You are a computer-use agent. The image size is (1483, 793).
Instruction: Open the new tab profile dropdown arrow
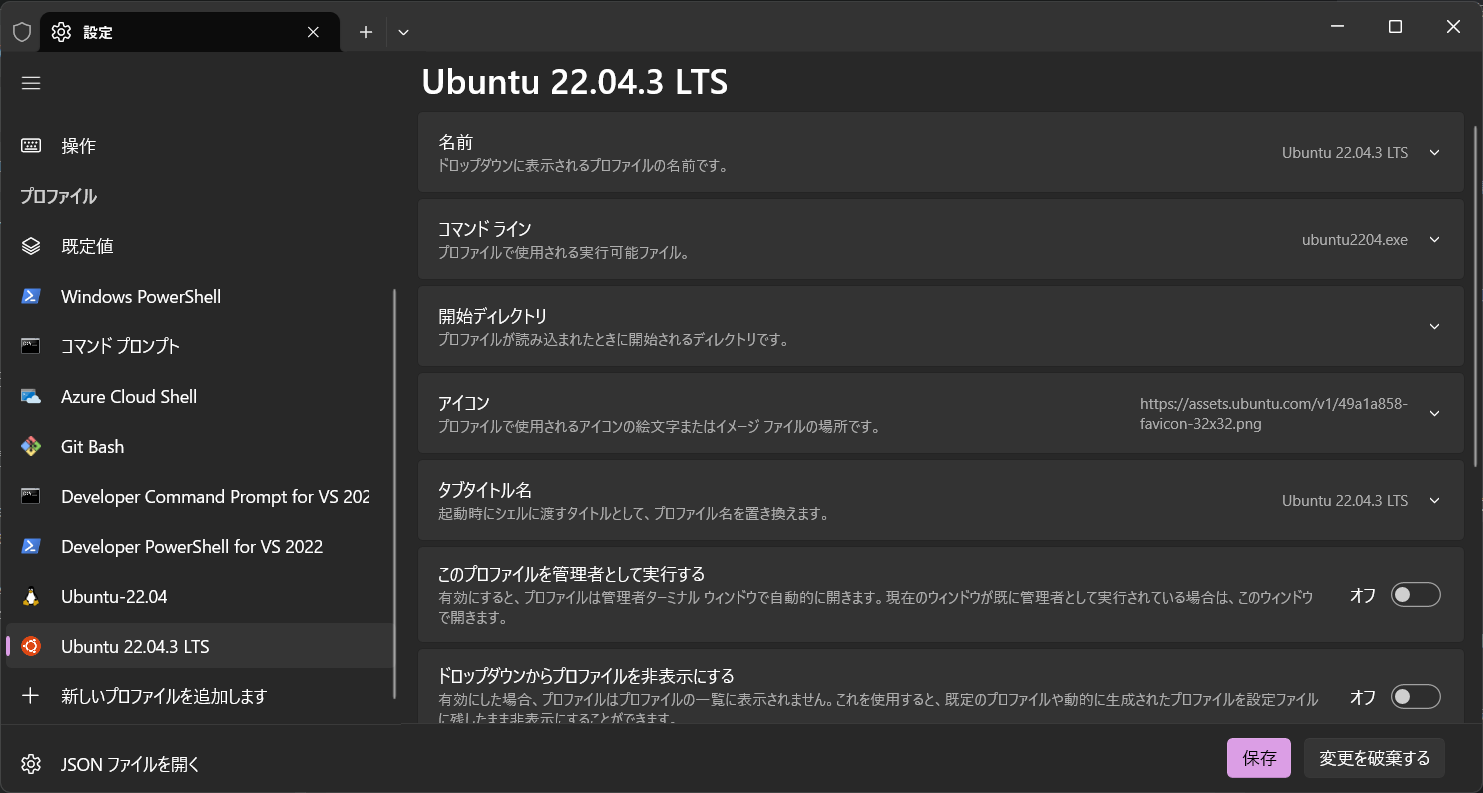403,32
